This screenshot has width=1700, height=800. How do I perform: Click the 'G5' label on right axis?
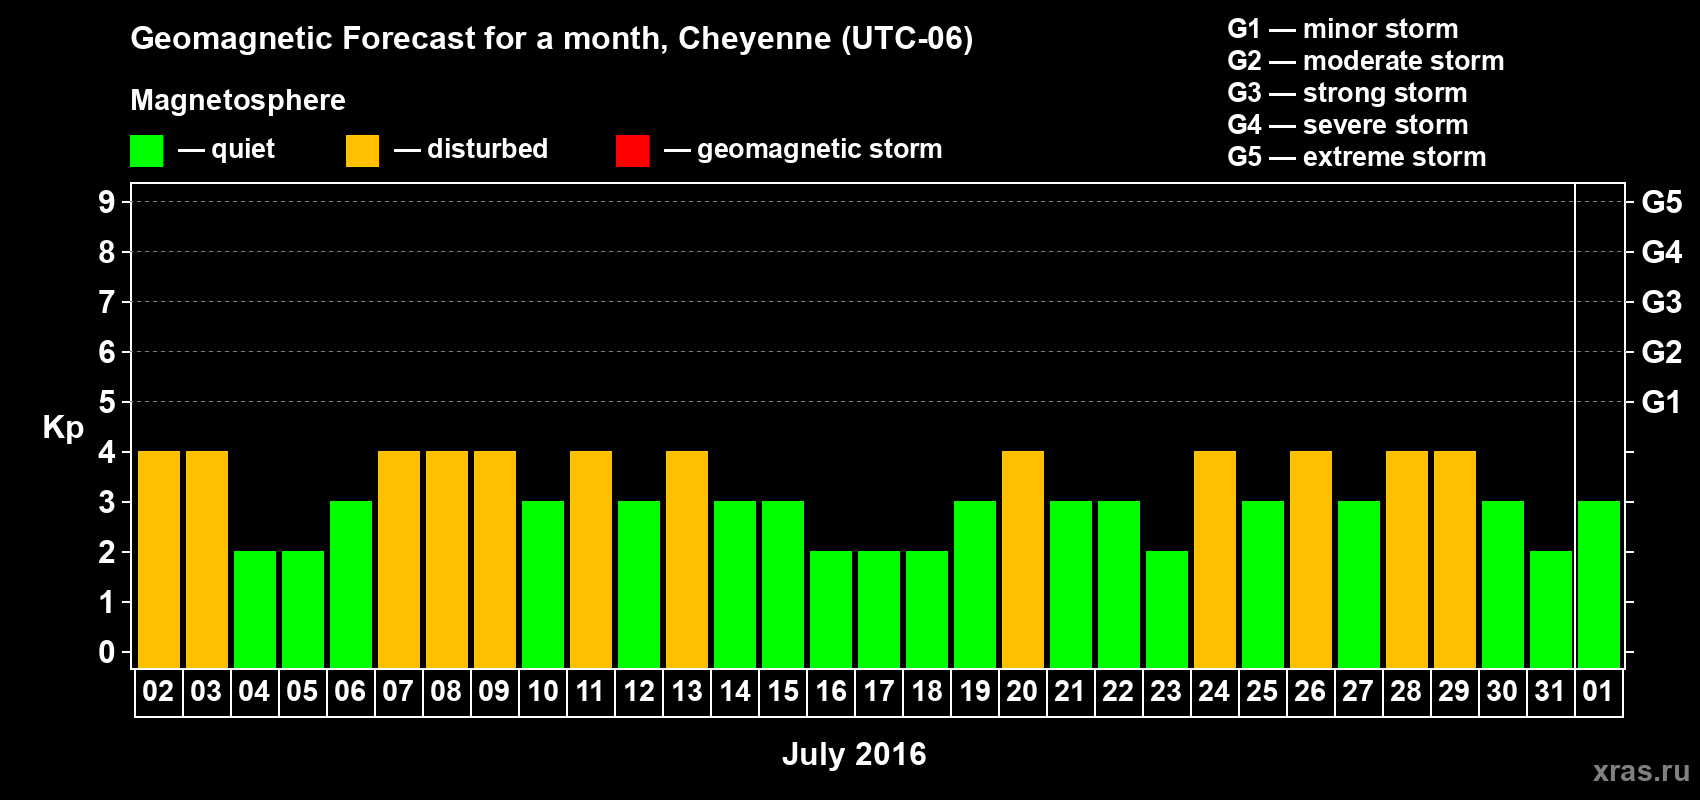click(1662, 202)
